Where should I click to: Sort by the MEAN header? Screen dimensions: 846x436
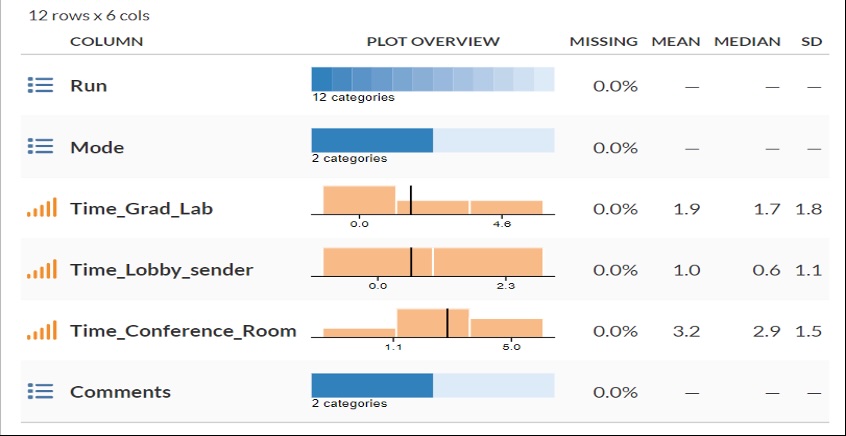(676, 42)
